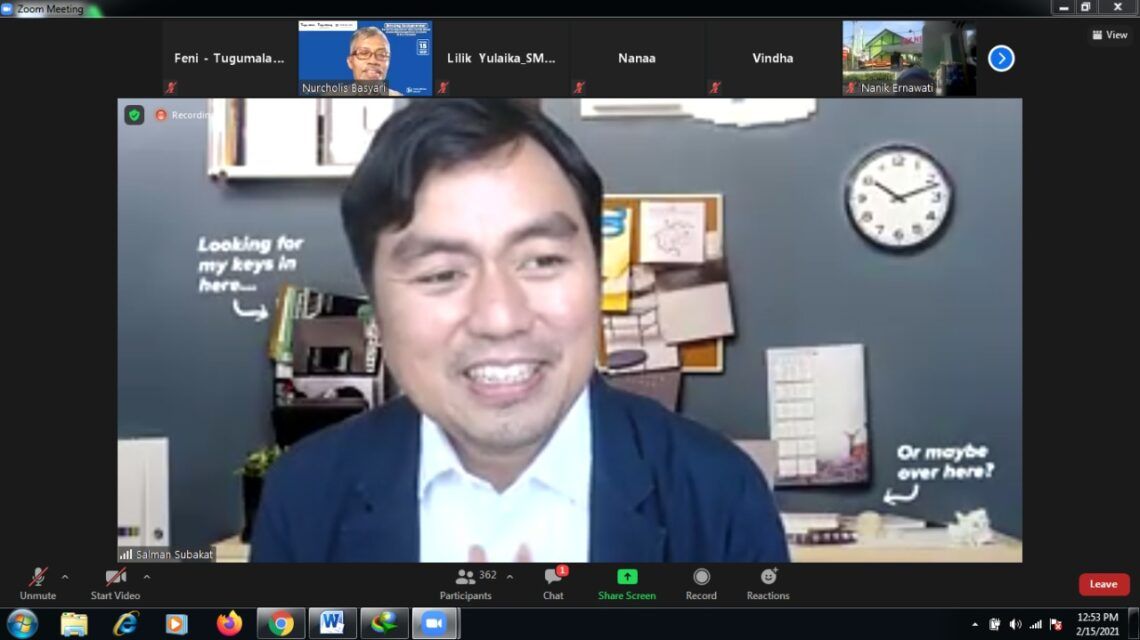Open the Reactions menu

coord(768,584)
